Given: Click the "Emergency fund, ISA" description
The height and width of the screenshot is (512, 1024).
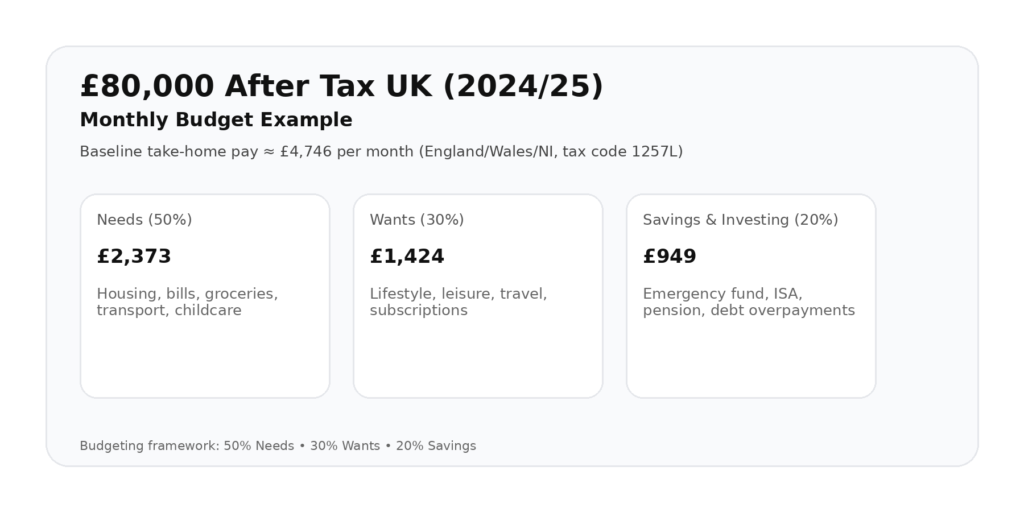Looking at the screenshot, I should click(x=722, y=294).
